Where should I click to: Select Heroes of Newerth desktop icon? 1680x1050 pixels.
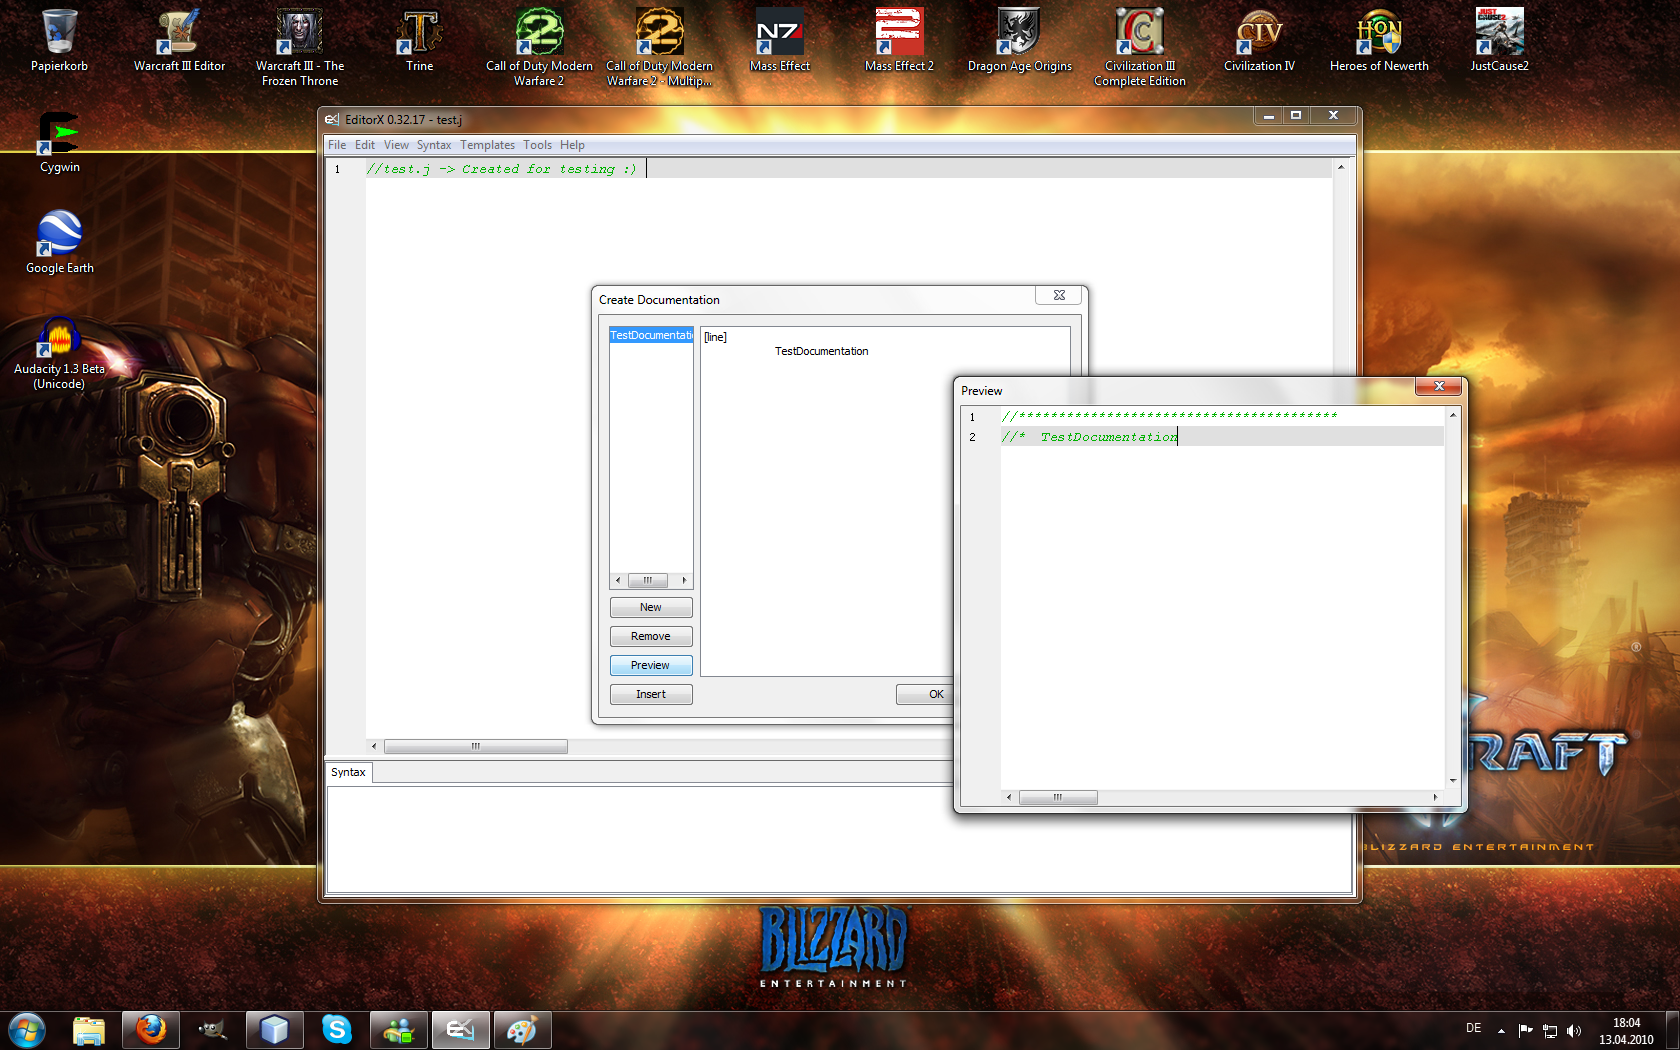tap(1380, 40)
